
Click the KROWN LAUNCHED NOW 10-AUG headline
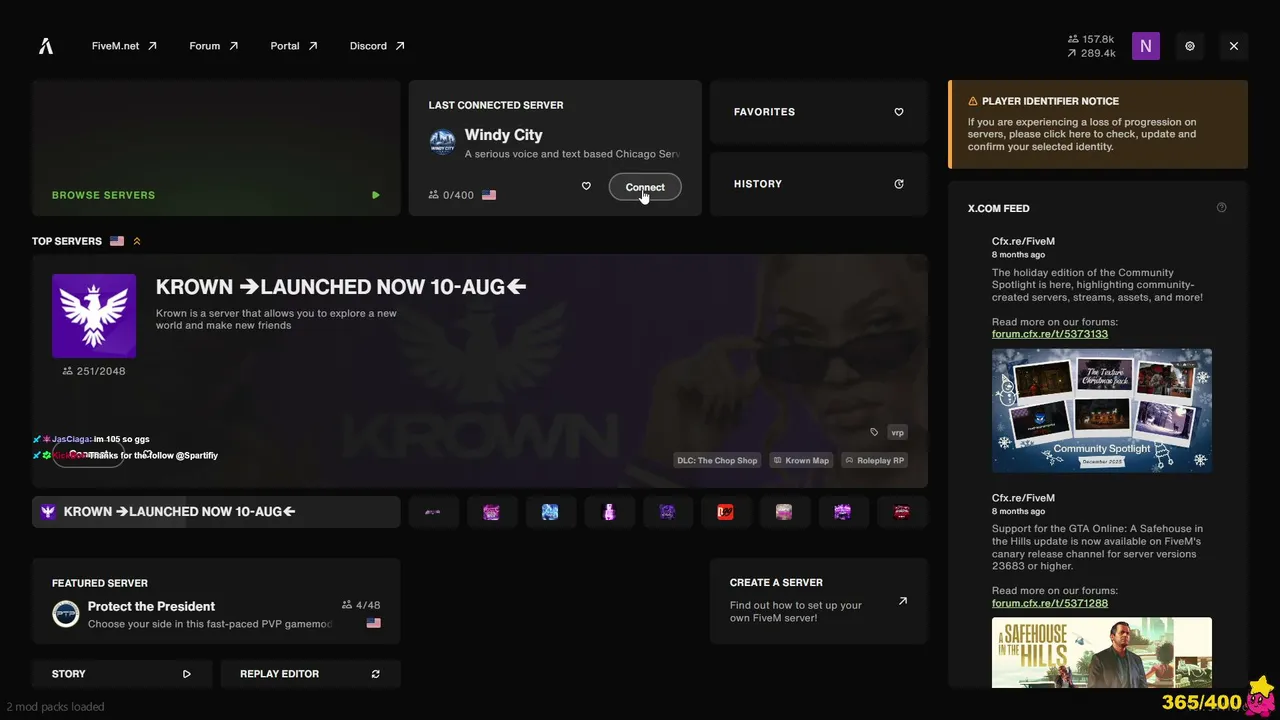point(341,287)
